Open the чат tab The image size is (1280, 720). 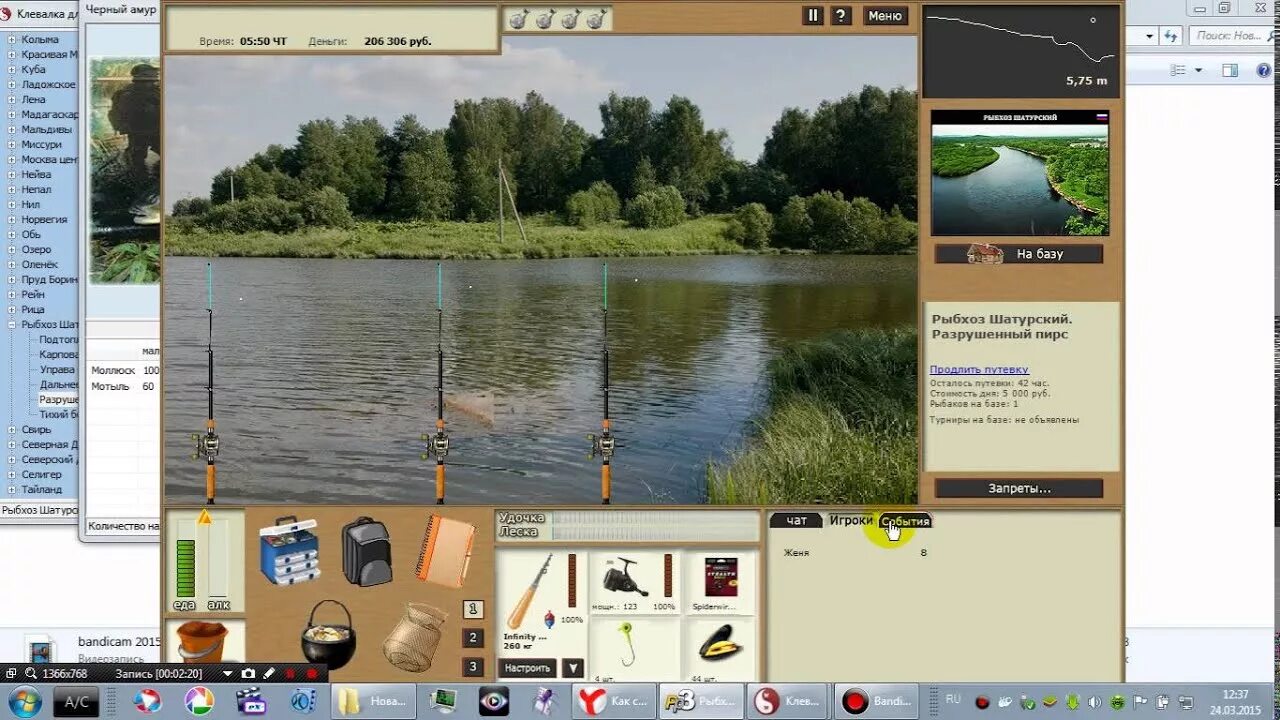(797, 521)
